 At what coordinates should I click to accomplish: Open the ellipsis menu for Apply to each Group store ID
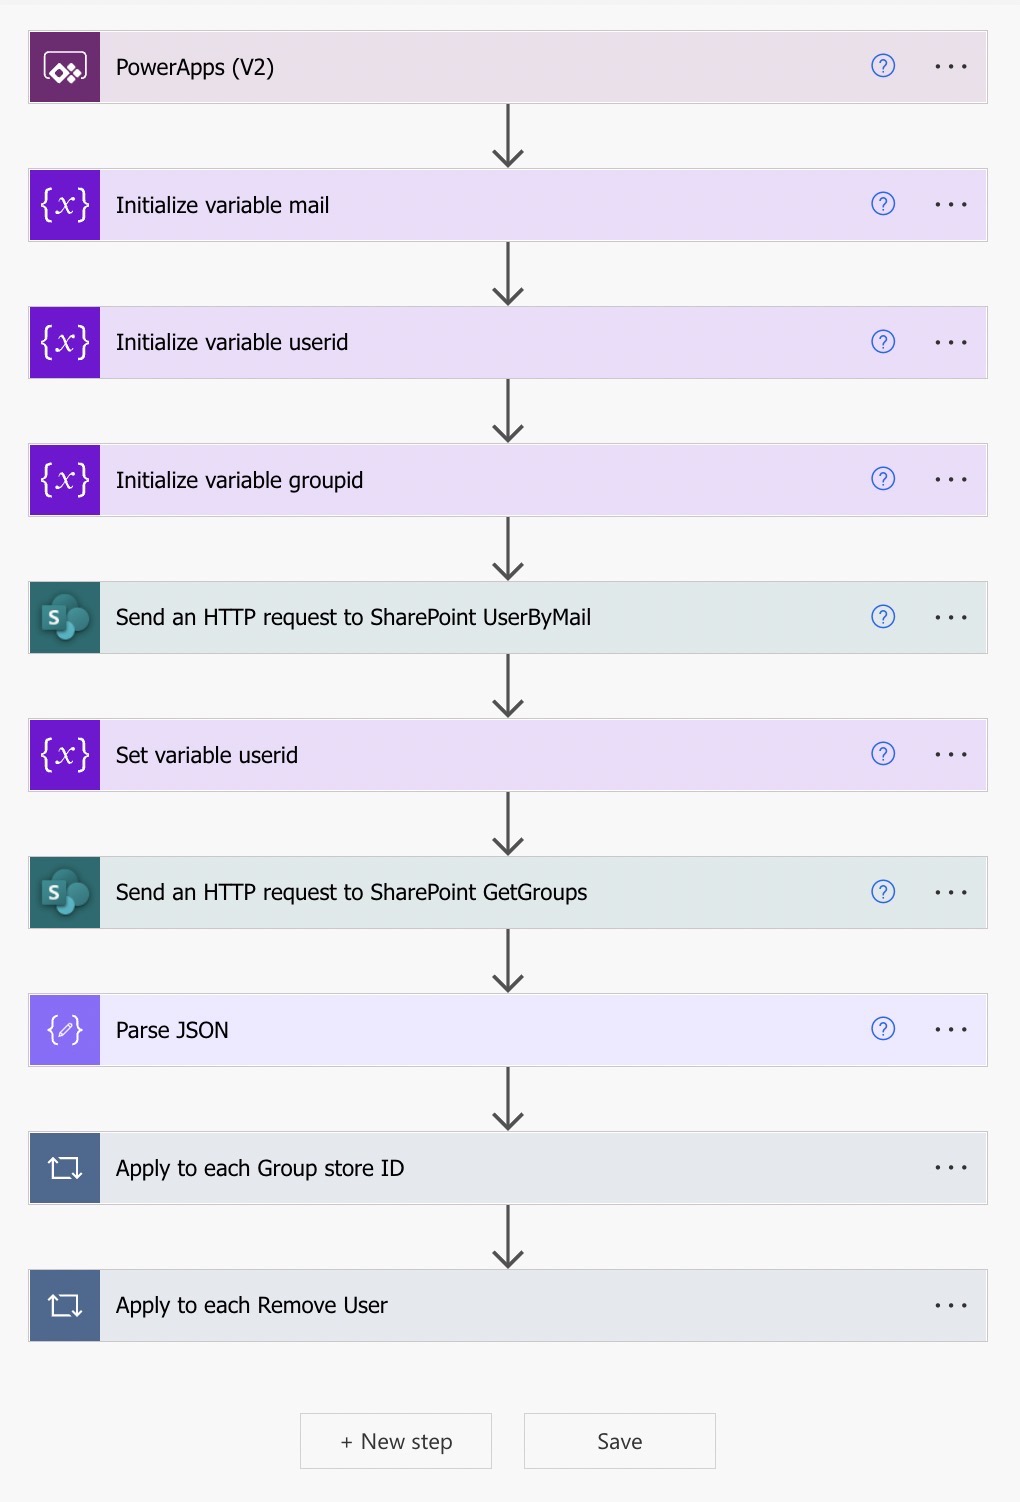coord(949,1167)
